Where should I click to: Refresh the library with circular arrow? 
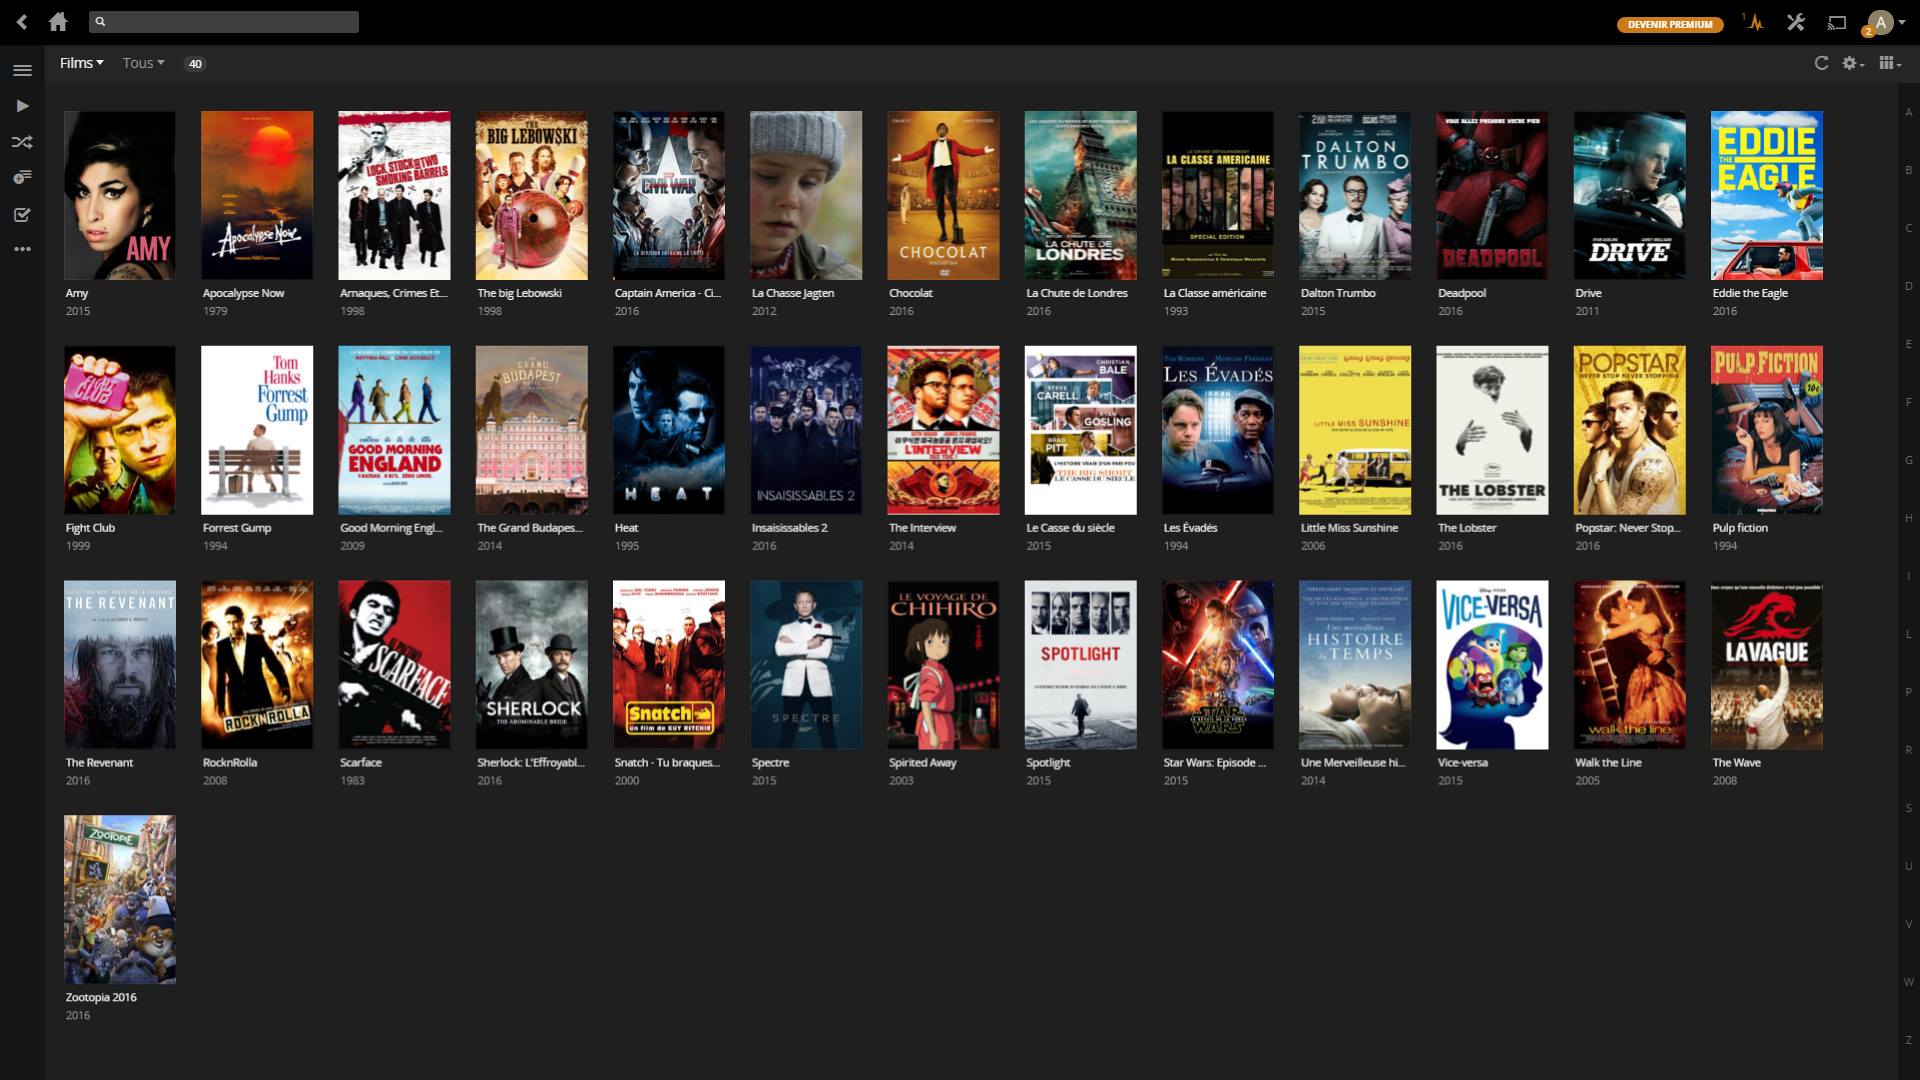point(1821,63)
